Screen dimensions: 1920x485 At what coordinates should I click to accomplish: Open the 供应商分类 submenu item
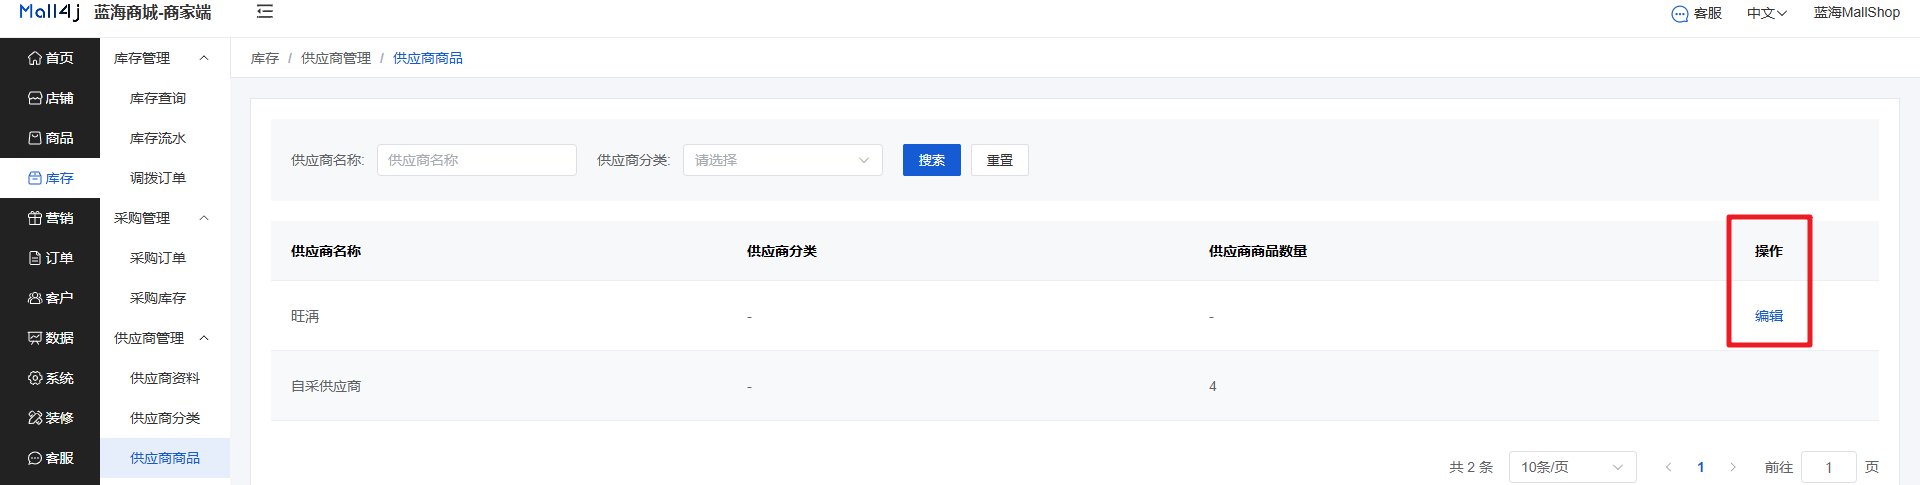(165, 418)
